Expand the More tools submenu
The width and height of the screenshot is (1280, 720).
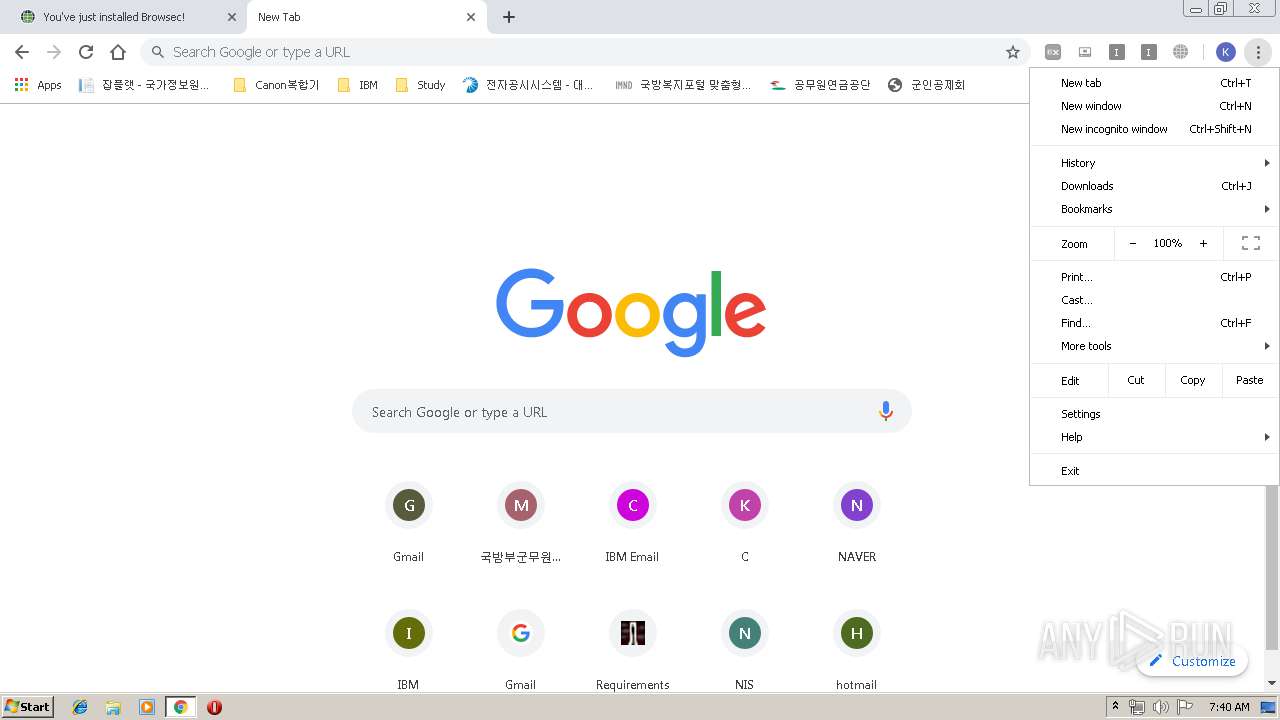click(x=1154, y=346)
